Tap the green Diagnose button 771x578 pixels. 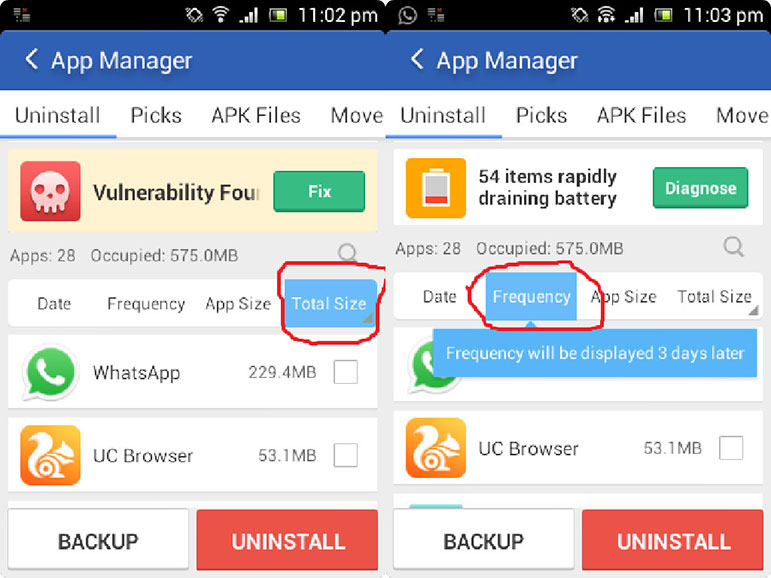tap(701, 188)
